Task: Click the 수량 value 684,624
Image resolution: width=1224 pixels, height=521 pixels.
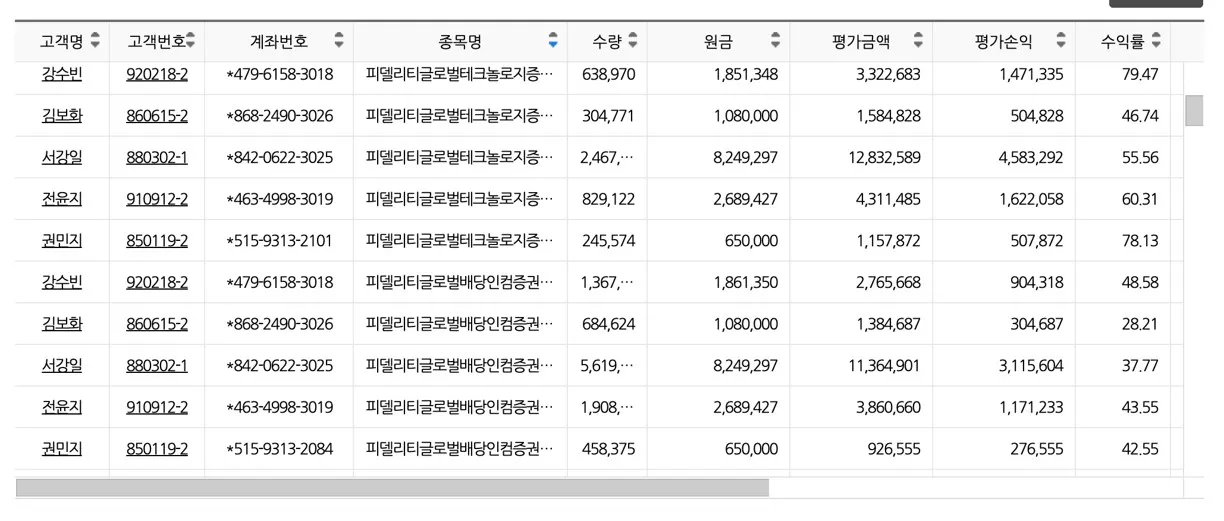Action: click(x=608, y=324)
